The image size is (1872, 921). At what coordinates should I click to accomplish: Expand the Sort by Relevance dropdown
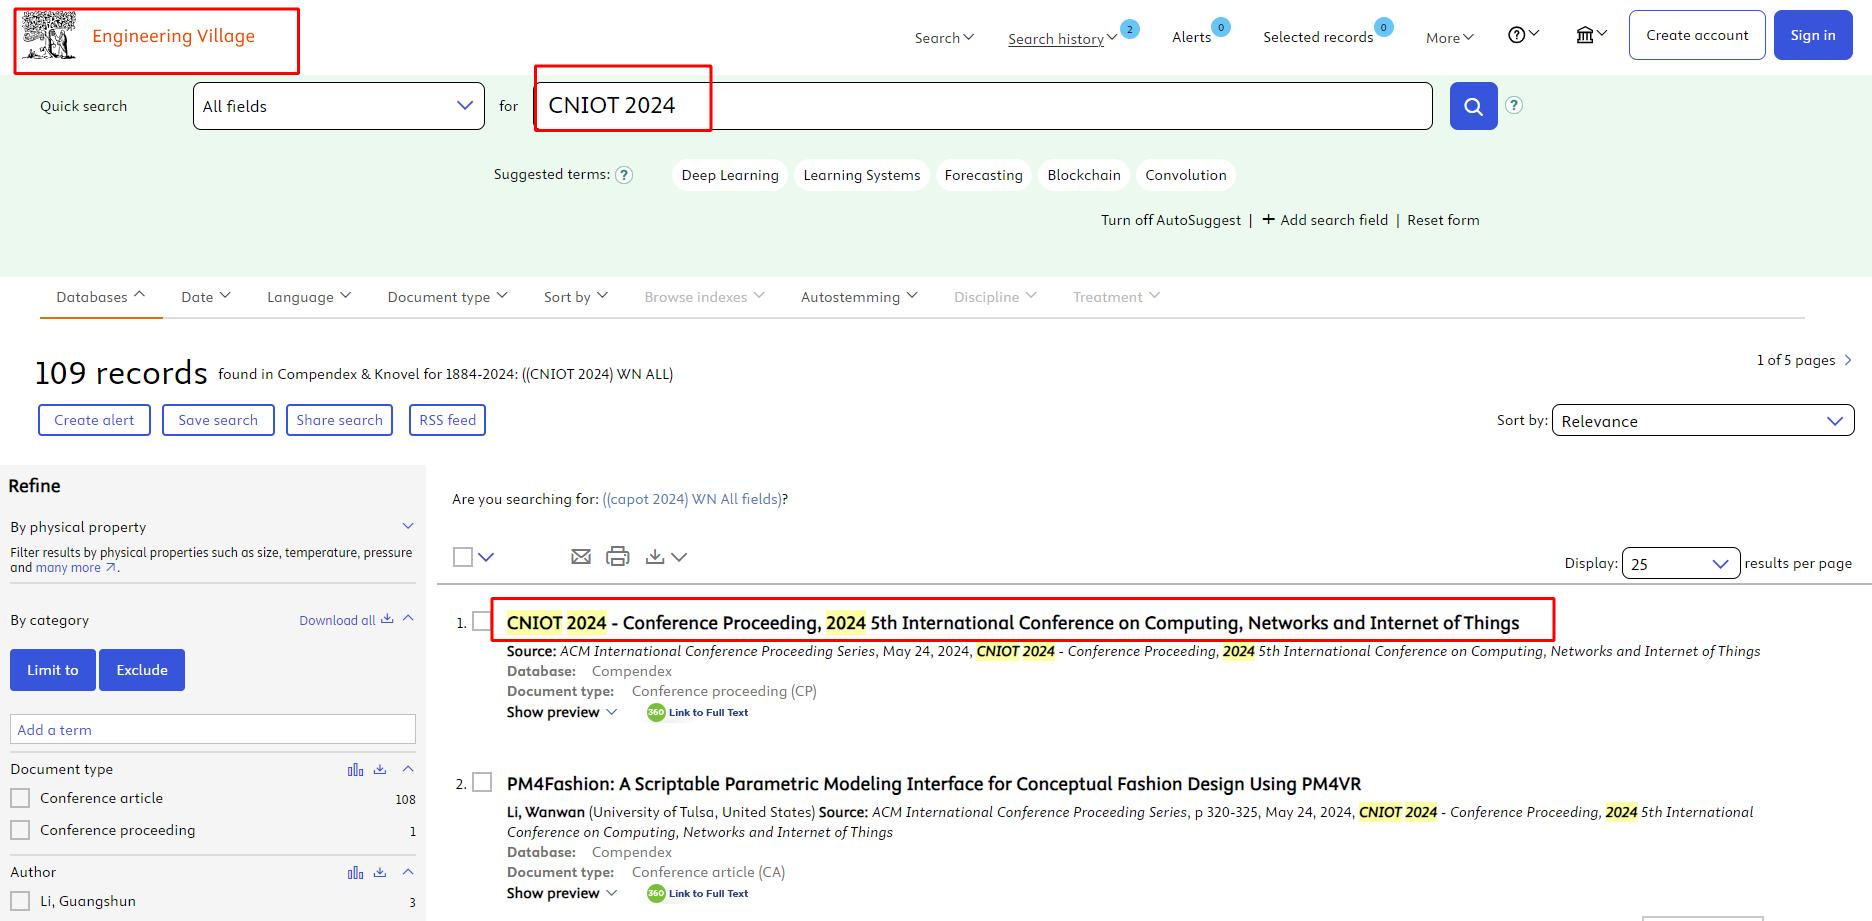[x=1702, y=421]
